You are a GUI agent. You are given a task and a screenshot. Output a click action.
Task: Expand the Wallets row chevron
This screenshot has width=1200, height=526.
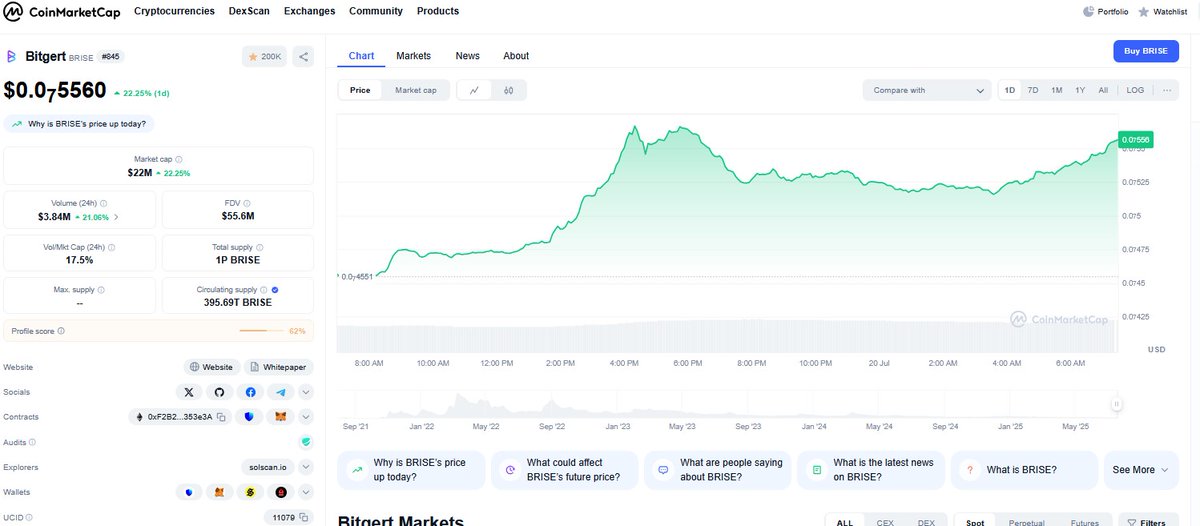306,492
